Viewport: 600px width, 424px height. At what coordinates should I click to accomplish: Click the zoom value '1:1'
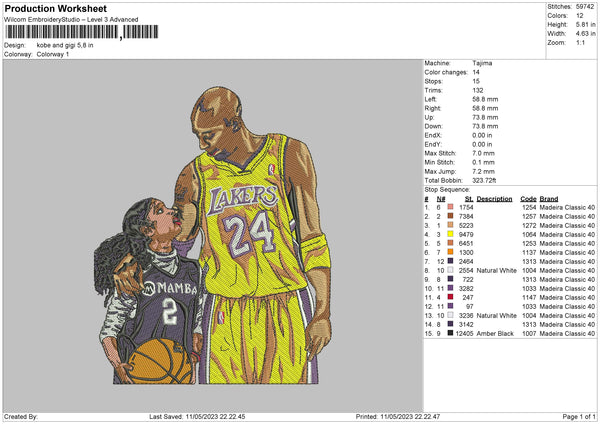(580, 42)
